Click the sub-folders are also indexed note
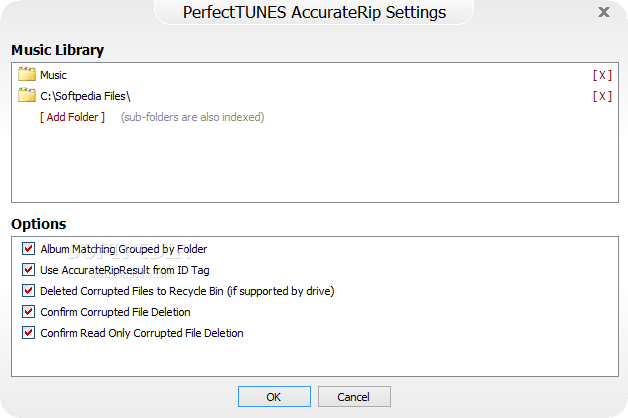This screenshot has height=418, width=628. (x=193, y=117)
